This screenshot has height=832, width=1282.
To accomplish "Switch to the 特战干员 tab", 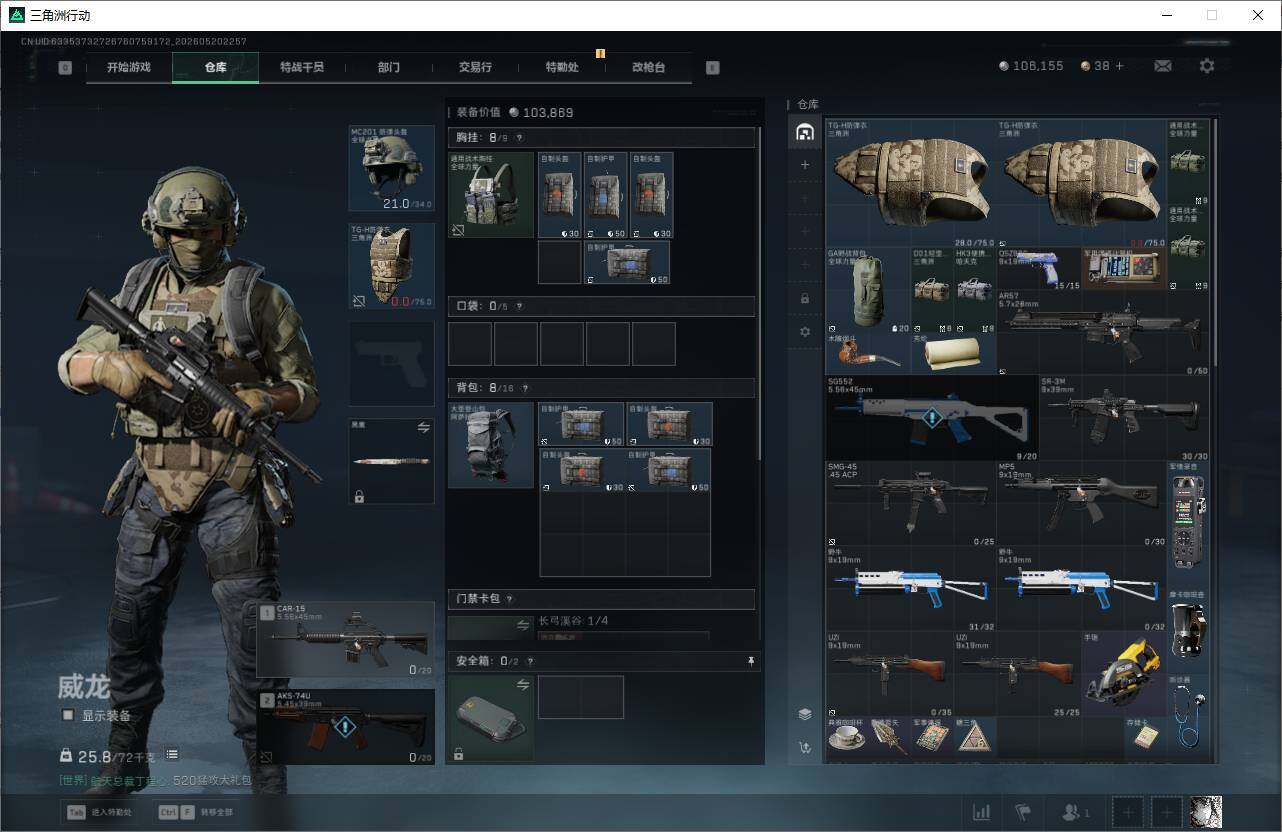I will 302,67.
